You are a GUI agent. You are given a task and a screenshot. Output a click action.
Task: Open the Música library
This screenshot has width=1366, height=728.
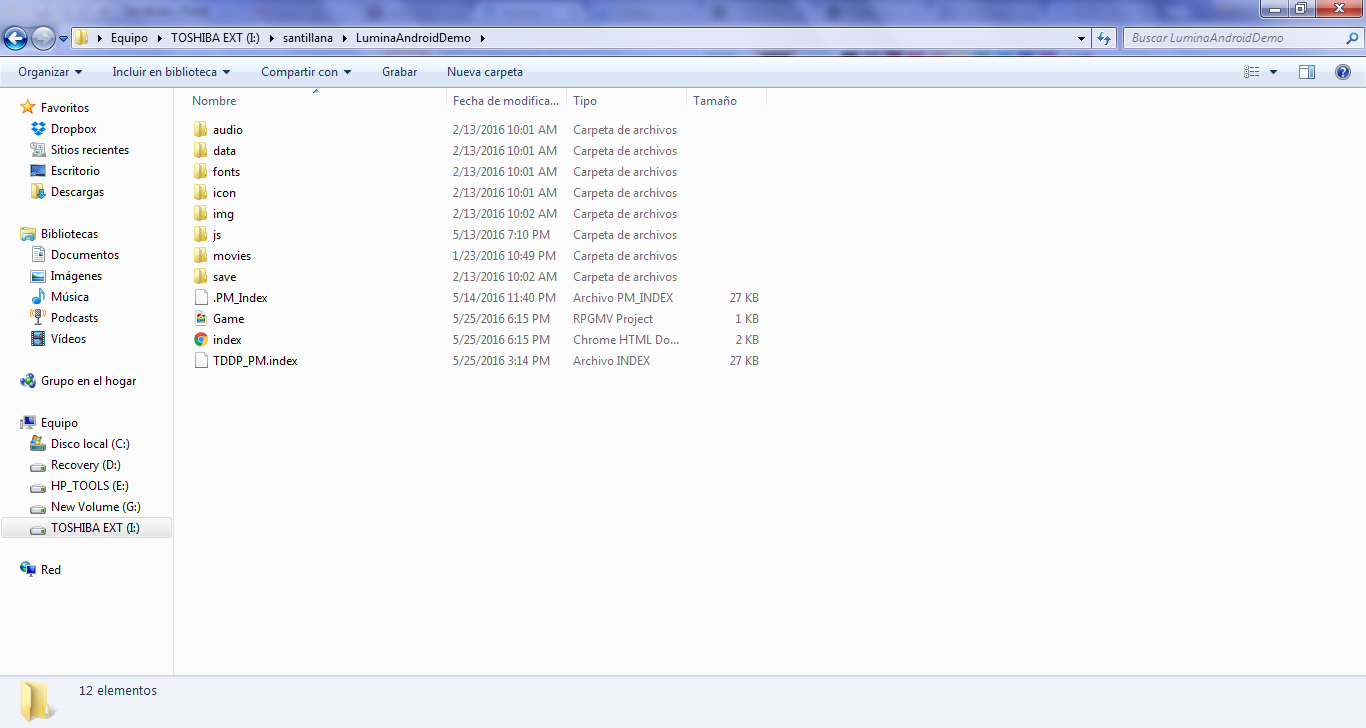tap(70, 297)
